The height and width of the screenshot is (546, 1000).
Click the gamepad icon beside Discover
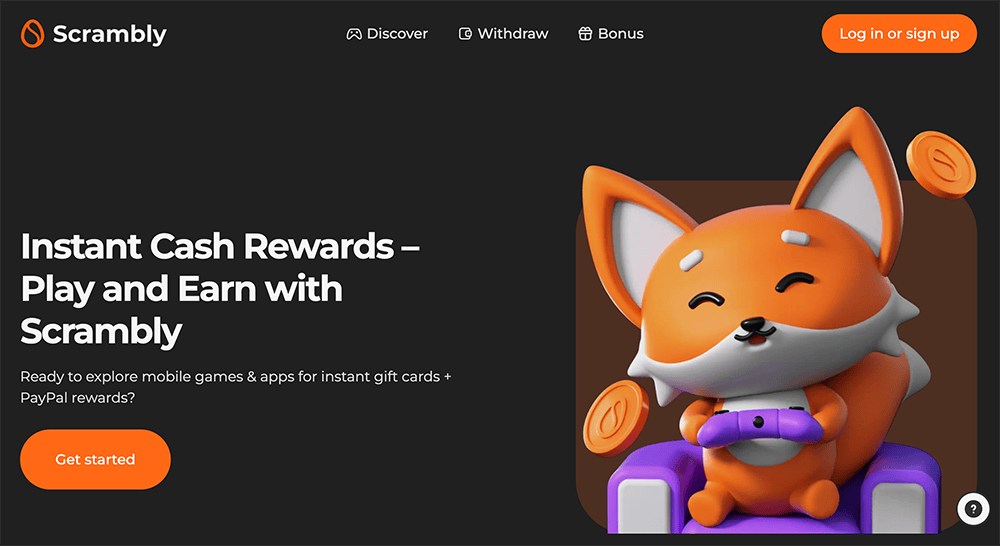(353, 34)
